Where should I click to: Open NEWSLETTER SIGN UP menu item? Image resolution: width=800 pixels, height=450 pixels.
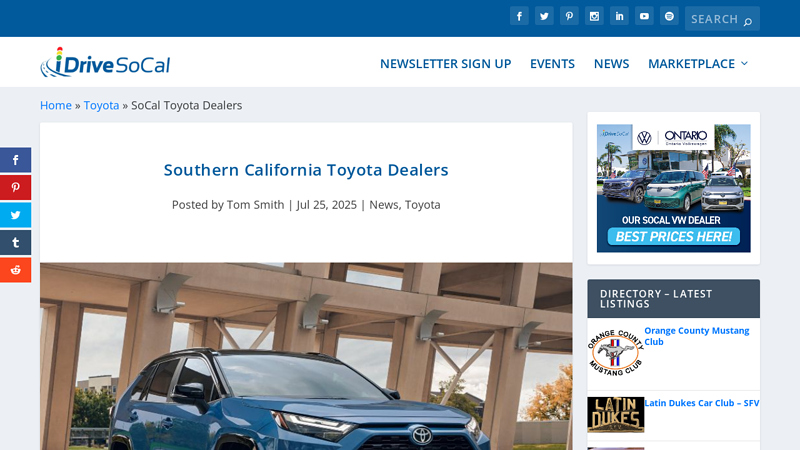point(445,64)
